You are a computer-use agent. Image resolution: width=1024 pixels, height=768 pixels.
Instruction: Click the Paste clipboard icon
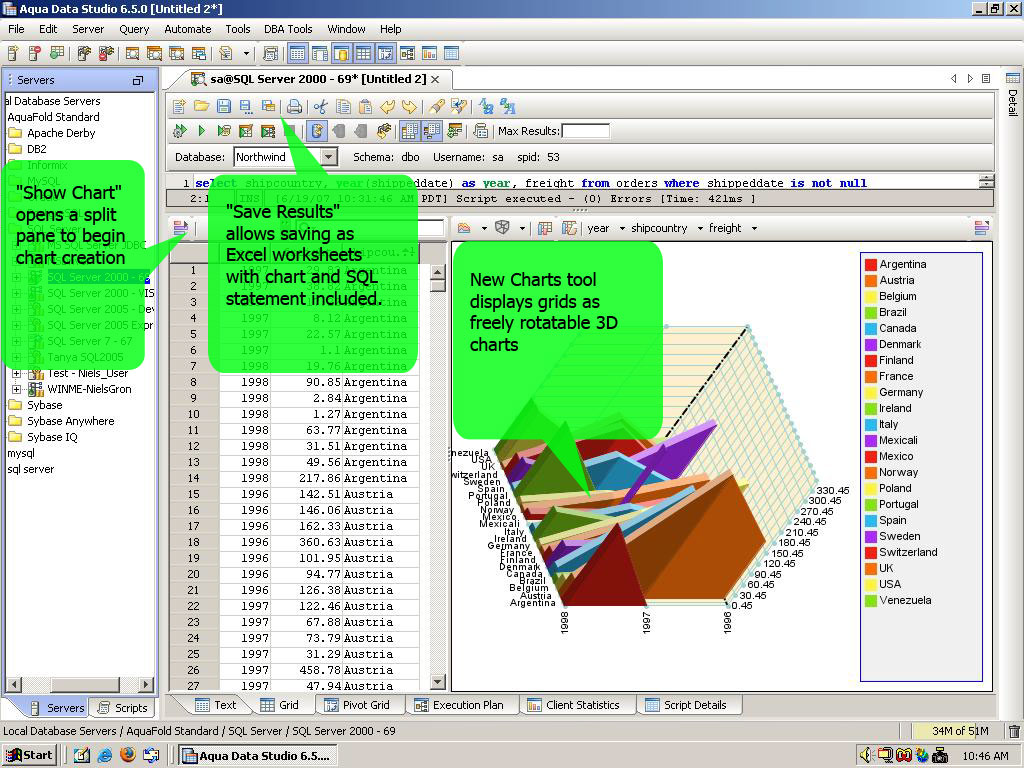[365, 106]
